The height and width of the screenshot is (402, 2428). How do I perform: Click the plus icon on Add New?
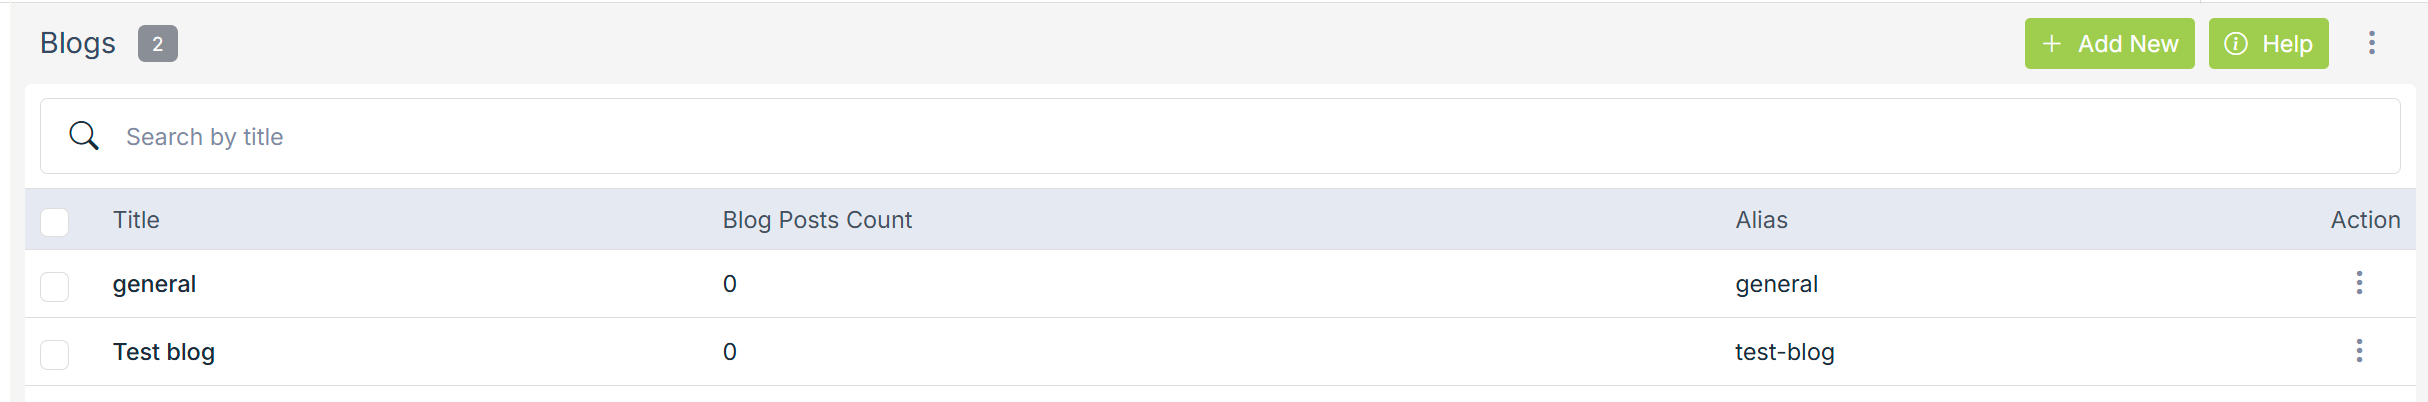pyautogui.click(x=2051, y=44)
